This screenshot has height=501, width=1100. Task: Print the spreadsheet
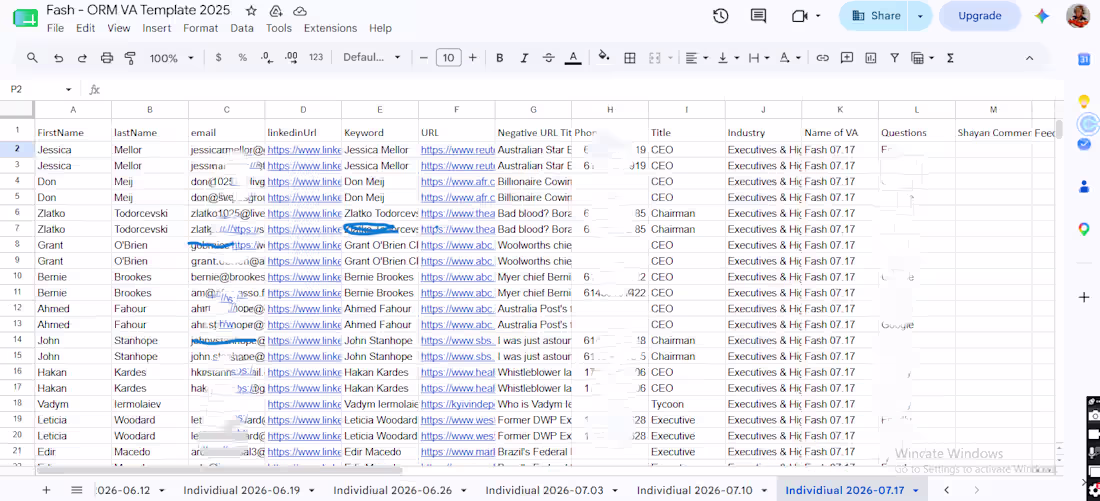point(107,58)
